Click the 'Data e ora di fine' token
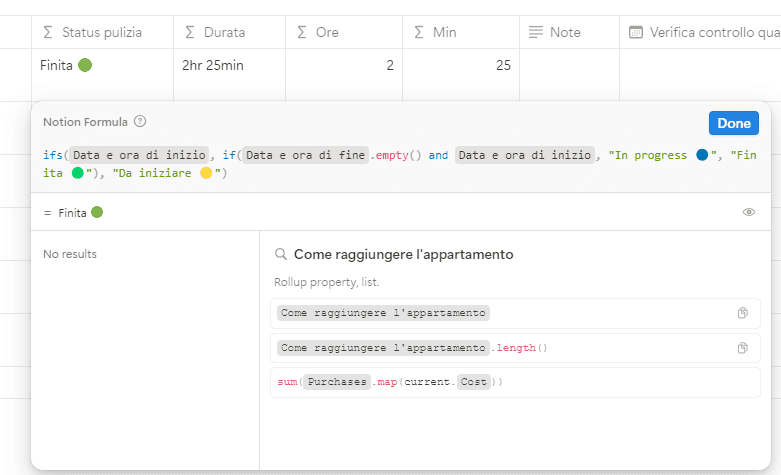Screen dimensions: 781x475 point(305,155)
